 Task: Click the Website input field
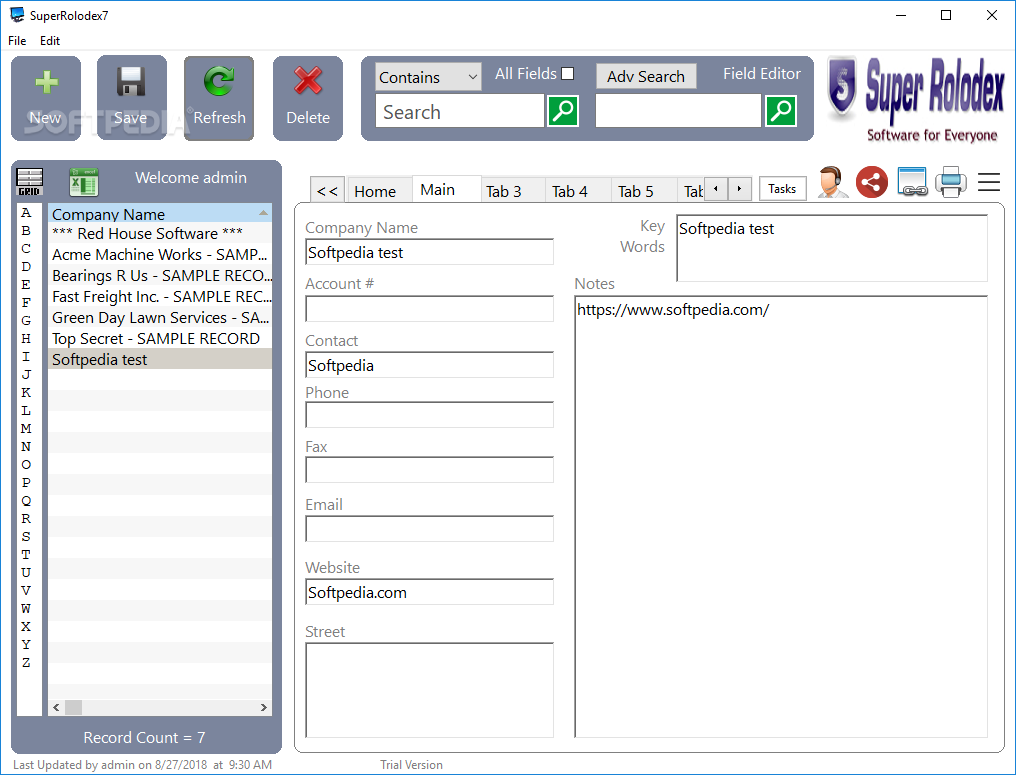pyautogui.click(x=430, y=592)
